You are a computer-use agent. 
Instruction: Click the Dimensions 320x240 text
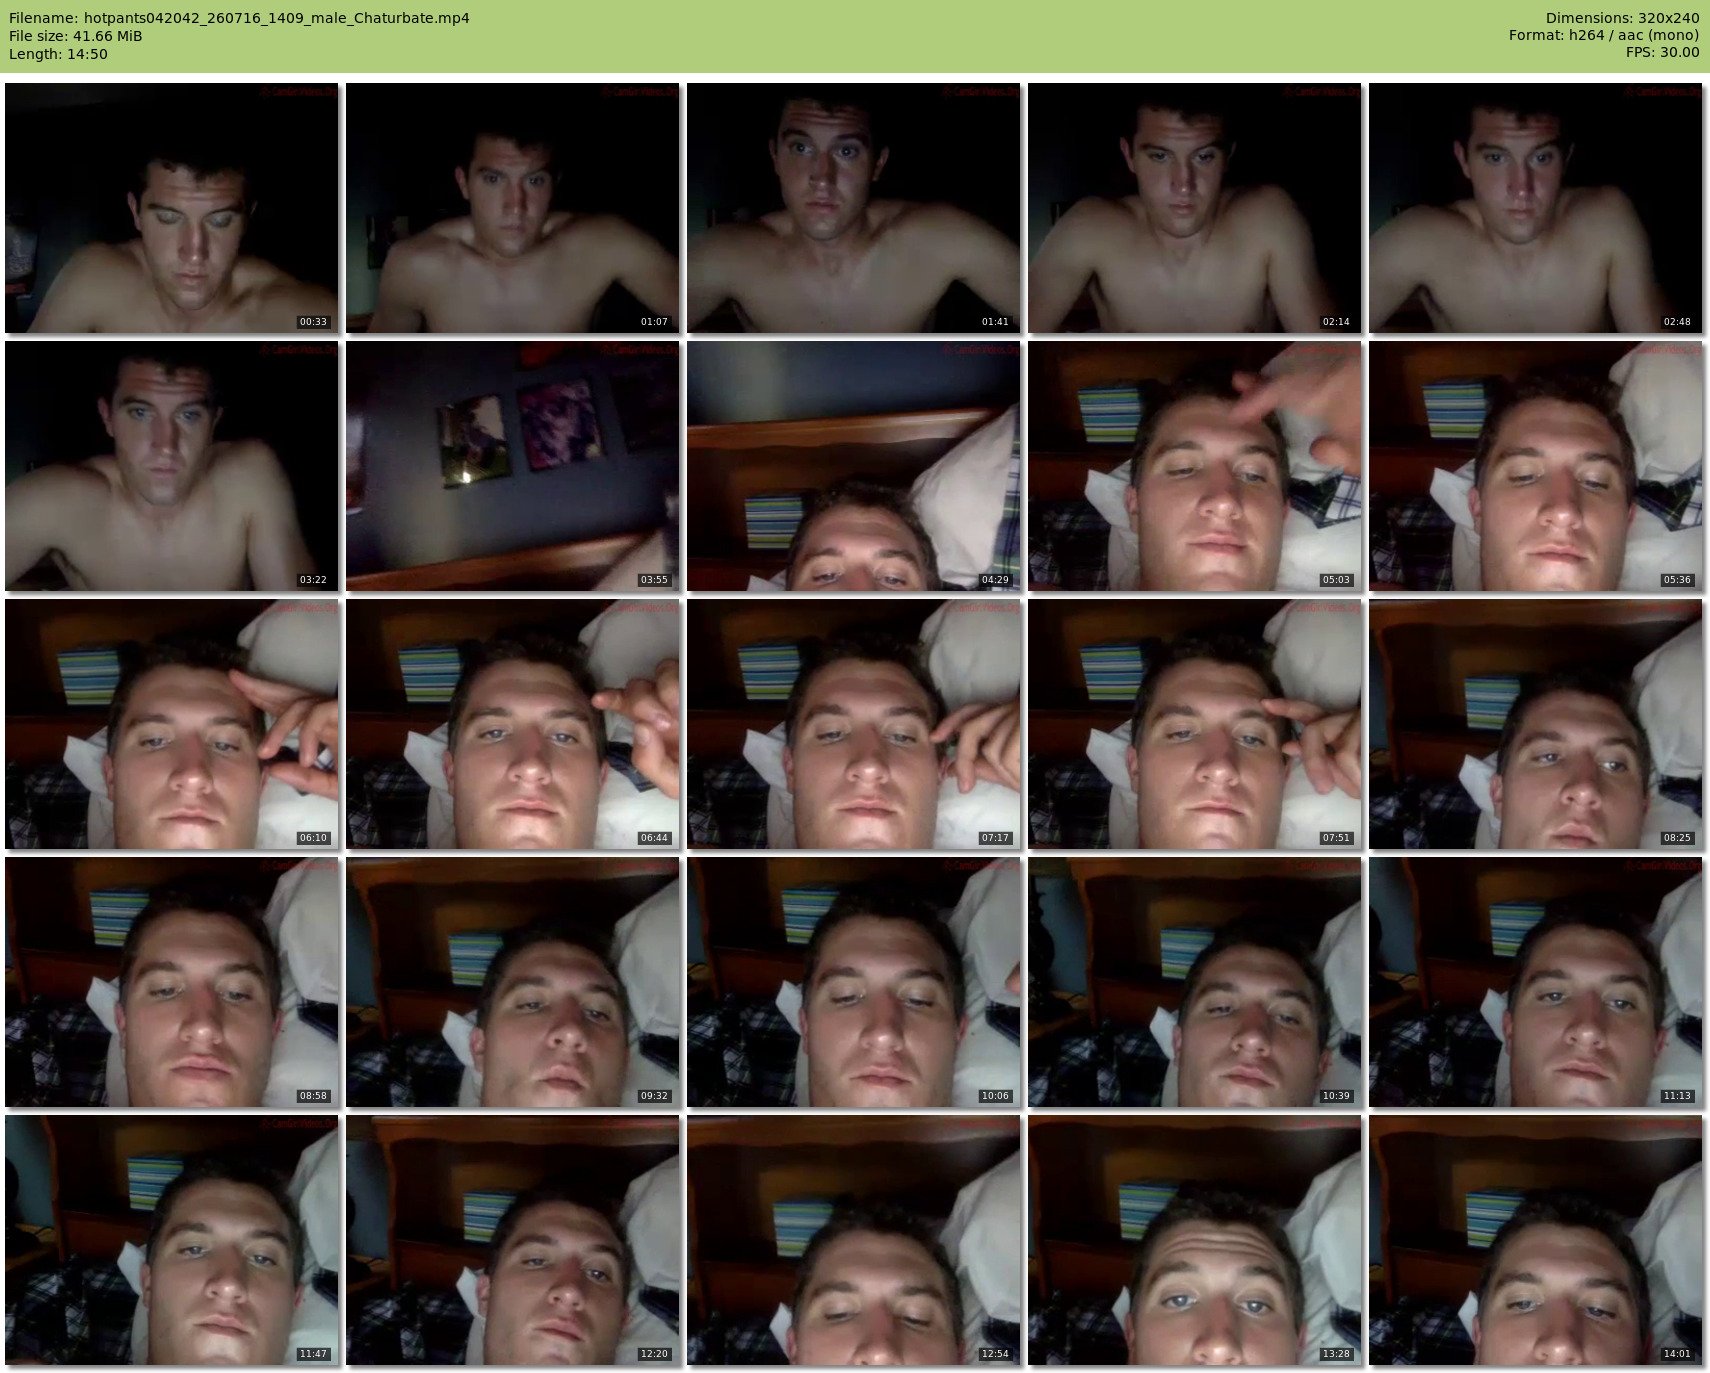point(1622,18)
